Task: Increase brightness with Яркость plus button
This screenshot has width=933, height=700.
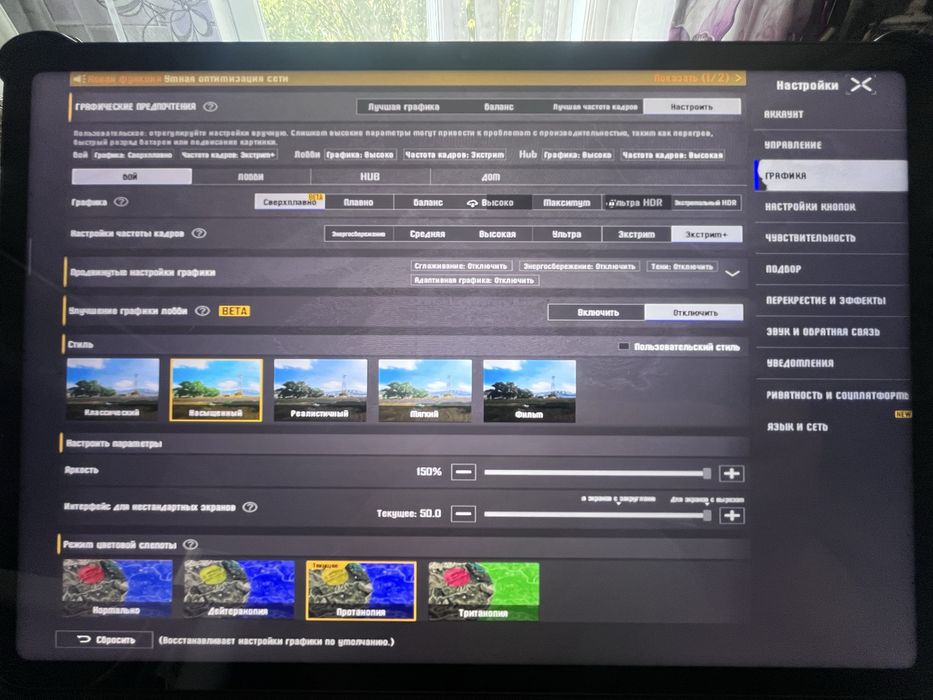Action: pyautogui.click(x=731, y=474)
